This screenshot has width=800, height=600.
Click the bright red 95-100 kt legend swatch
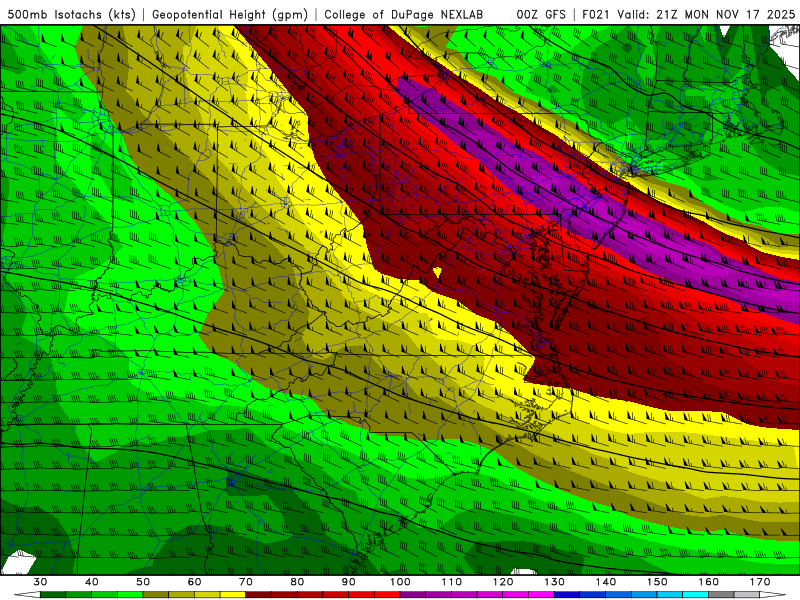click(387, 595)
